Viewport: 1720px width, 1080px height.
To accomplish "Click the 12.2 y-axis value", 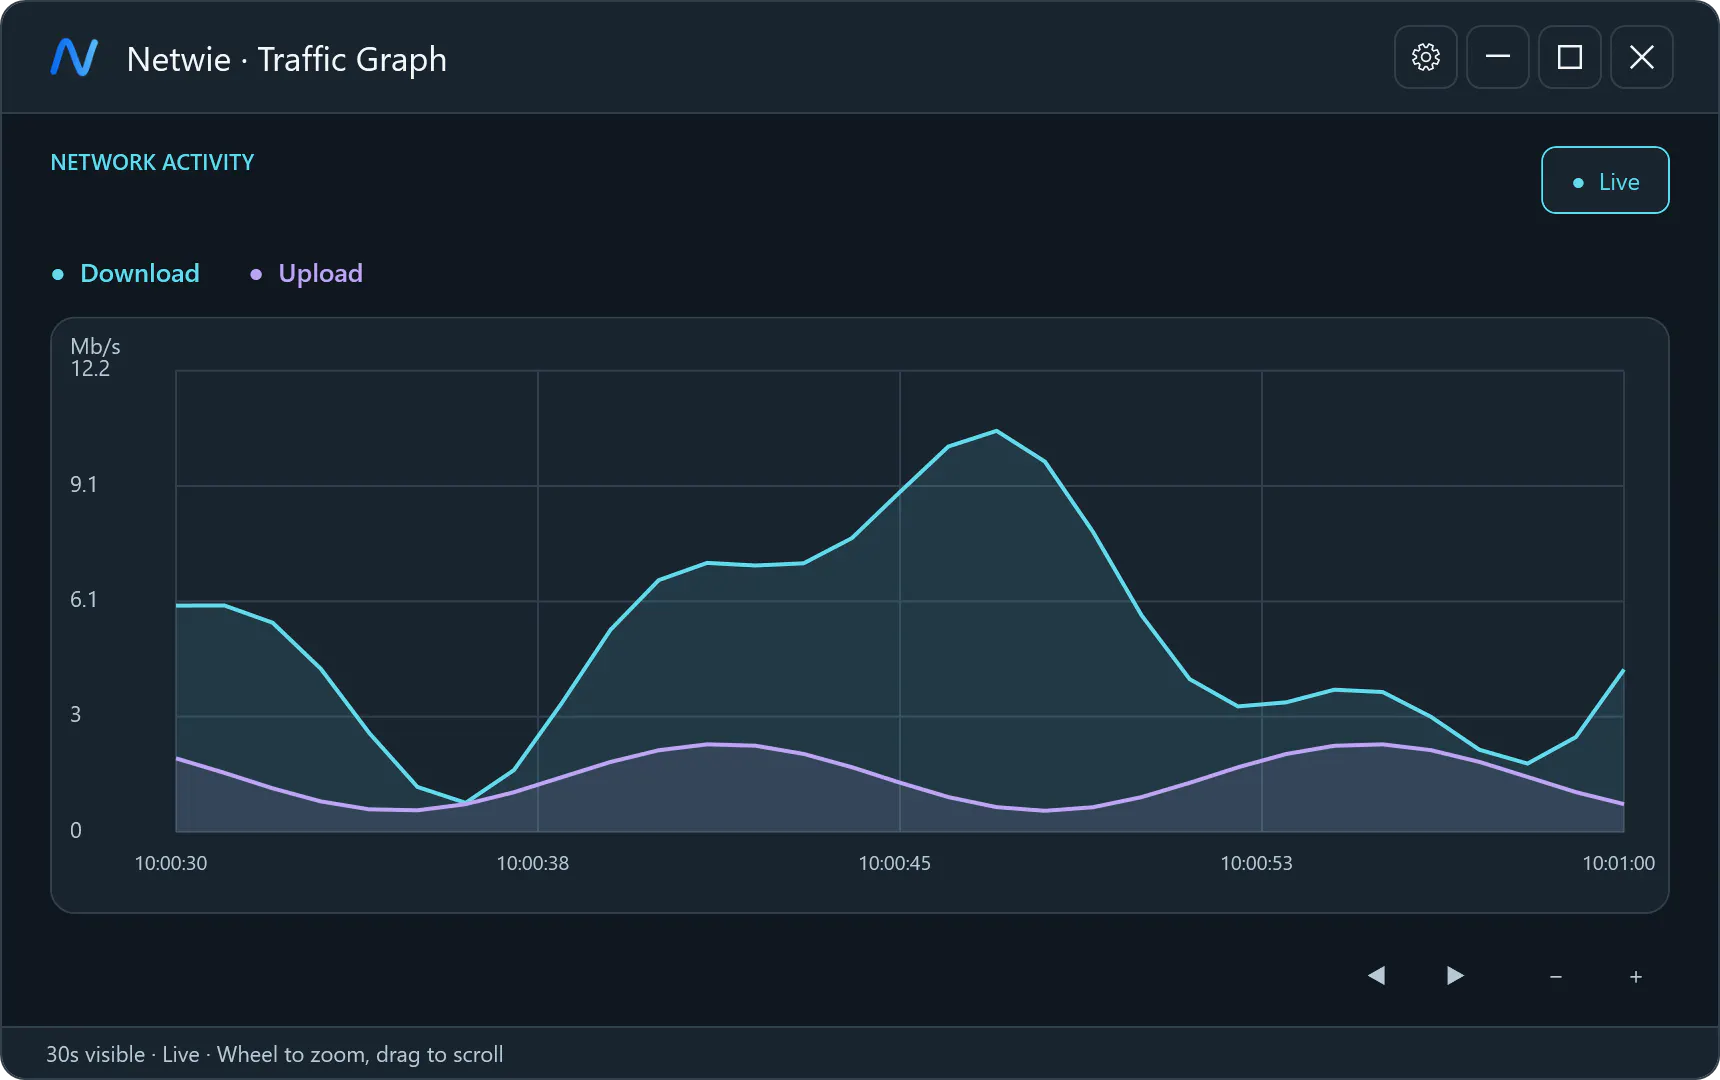I will (90, 369).
